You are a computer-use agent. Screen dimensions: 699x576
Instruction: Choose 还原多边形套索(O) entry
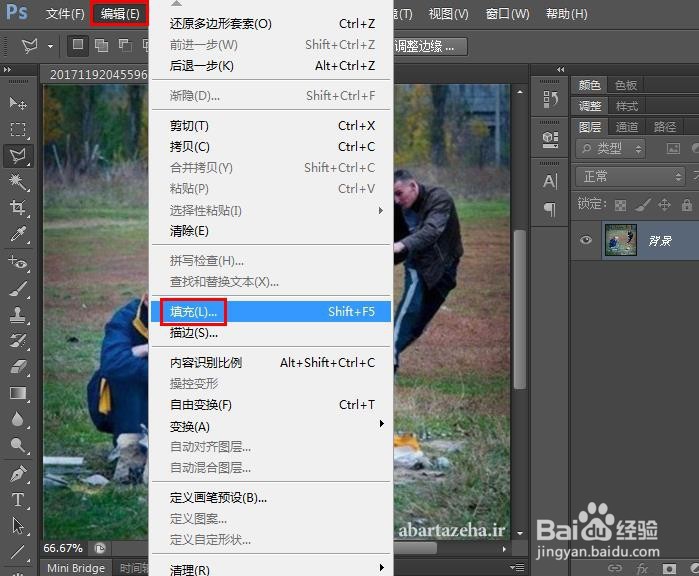(271, 24)
